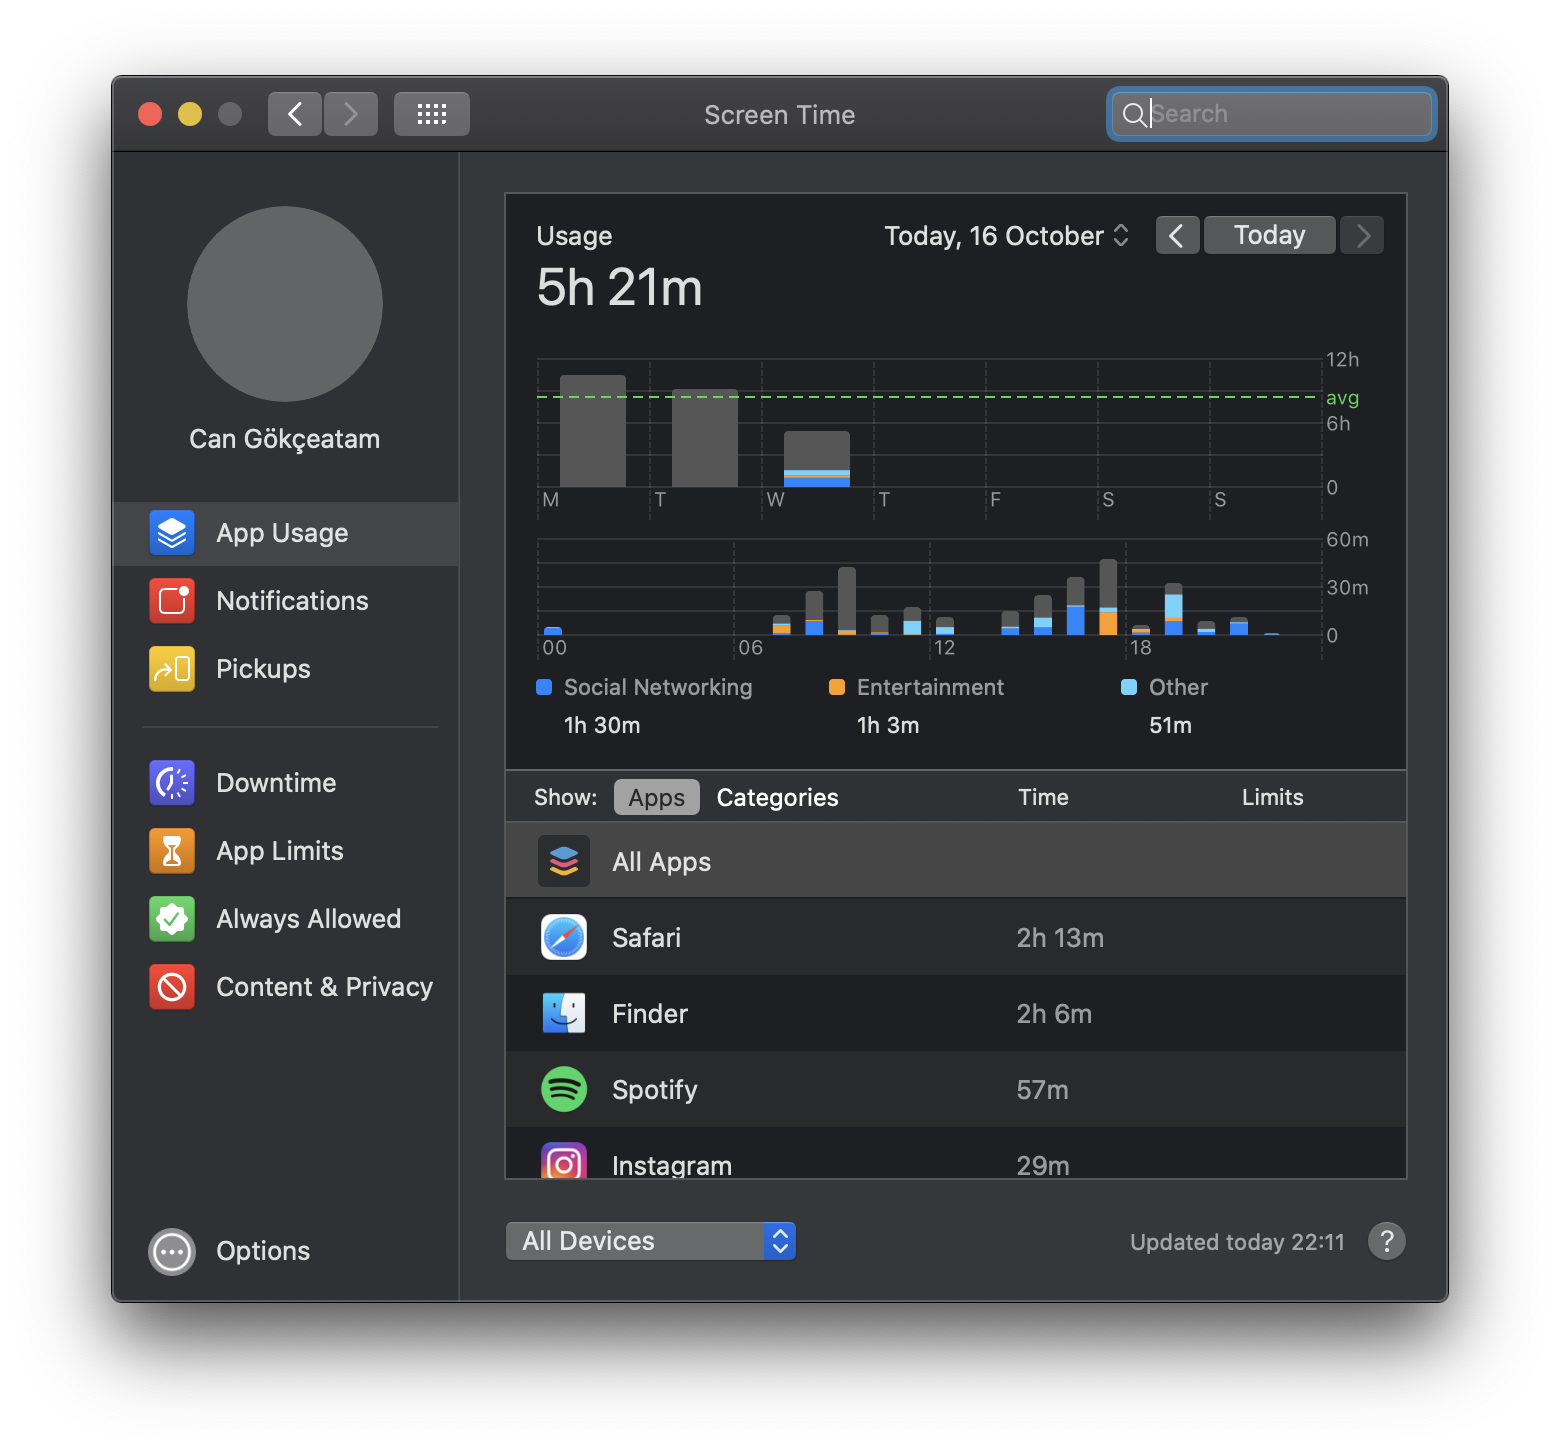
Task: Click the Other light-blue legend swatch
Action: click(1129, 687)
